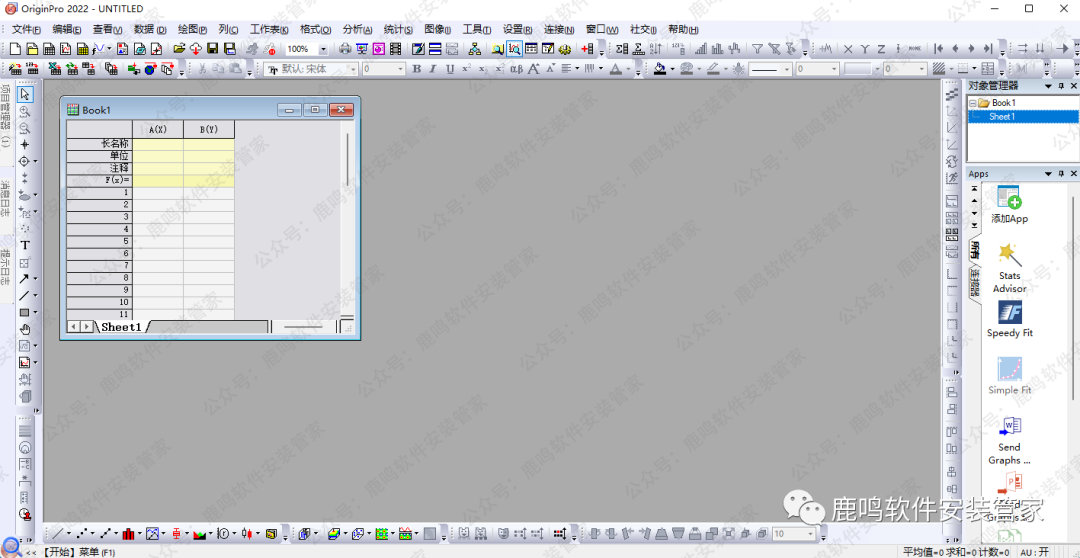Image resolution: width=1080 pixels, height=558 pixels.
Task: Collapse the Book1 tree node
Action: (972, 103)
